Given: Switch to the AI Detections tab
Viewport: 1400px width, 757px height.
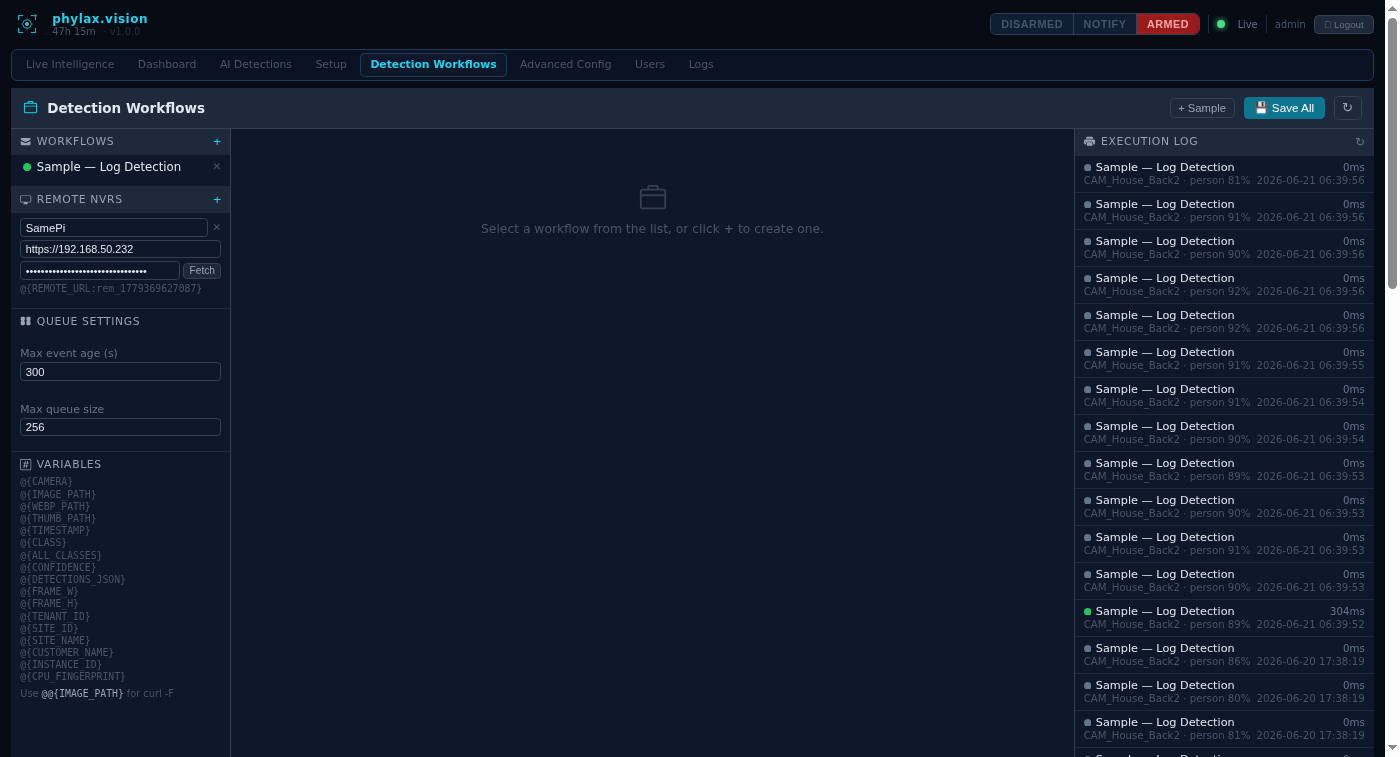Looking at the screenshot, I should pyautogui.click(x=256, y=65).
